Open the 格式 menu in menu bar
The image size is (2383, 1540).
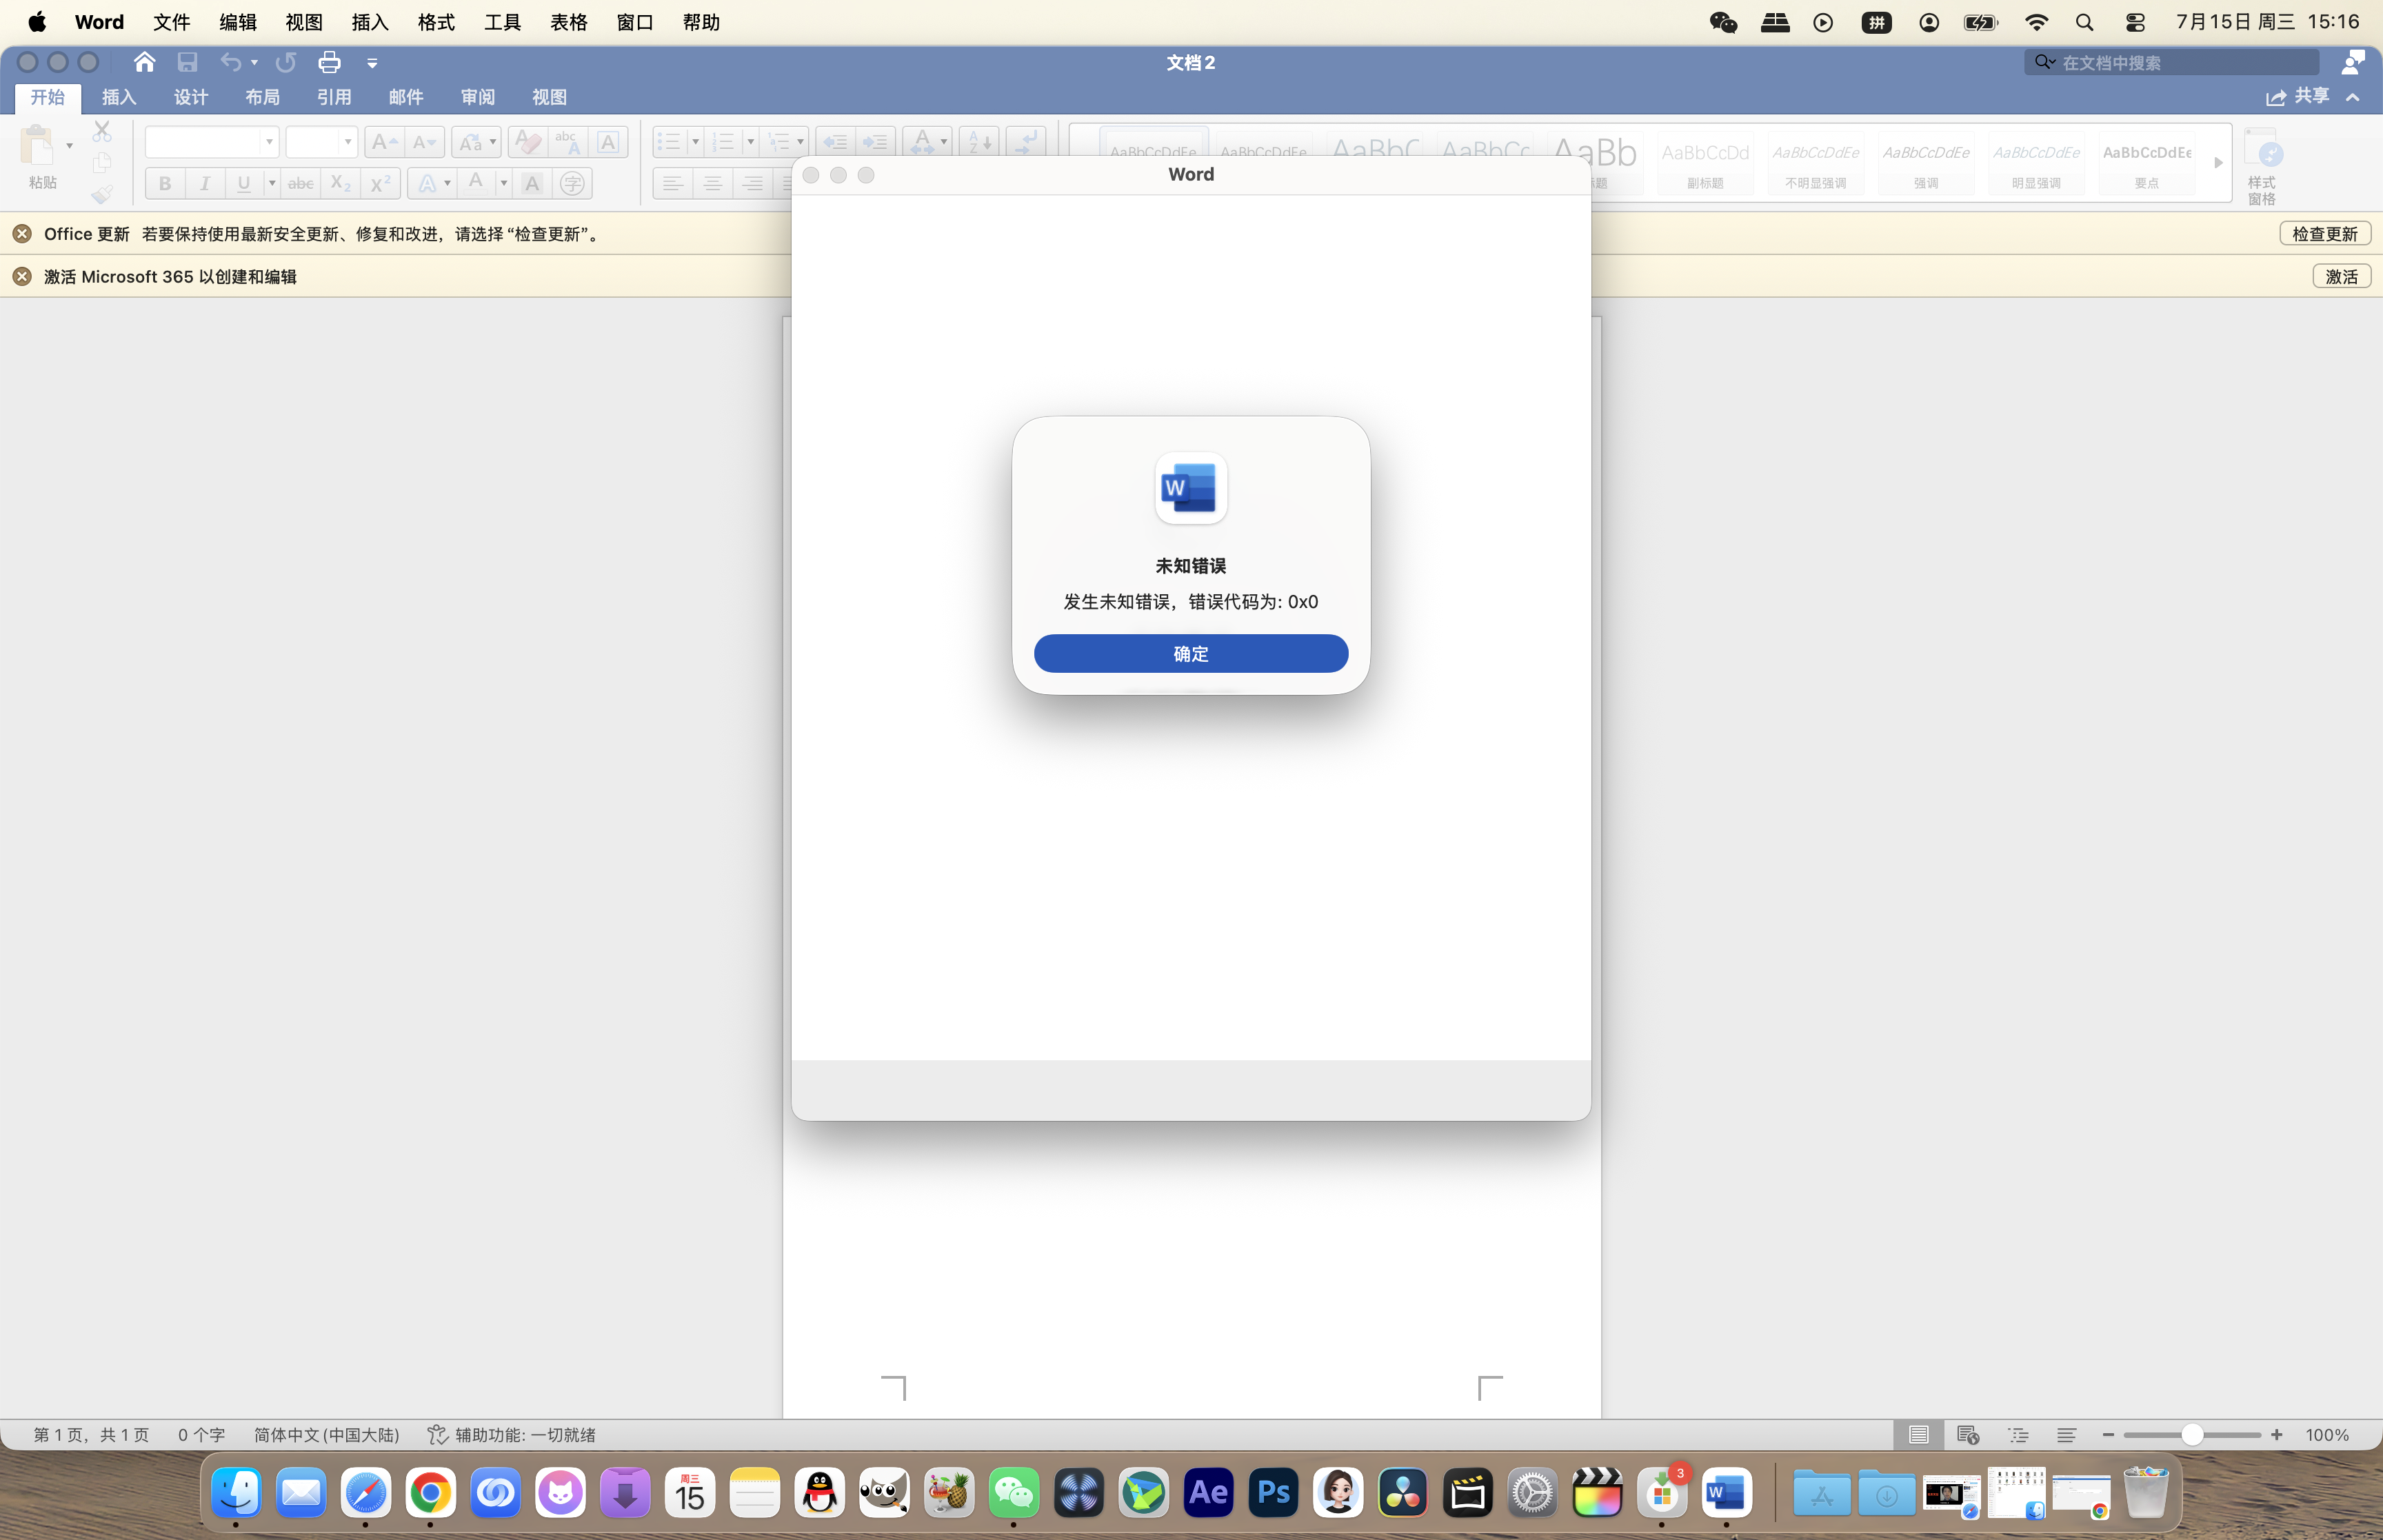point(436,22)
